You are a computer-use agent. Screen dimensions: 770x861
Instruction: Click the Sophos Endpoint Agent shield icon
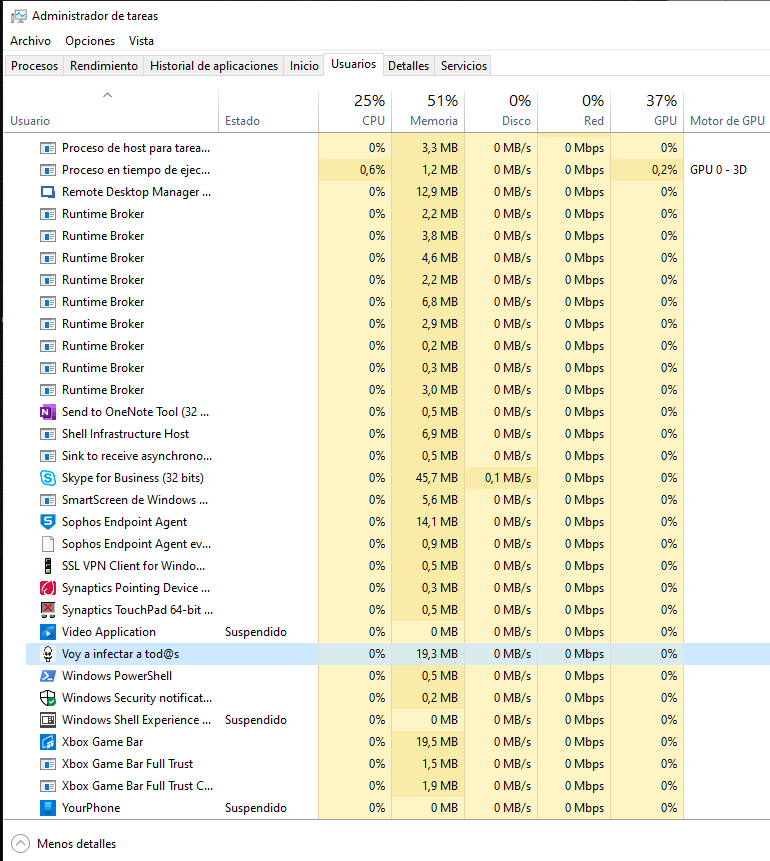pos(47,522)
